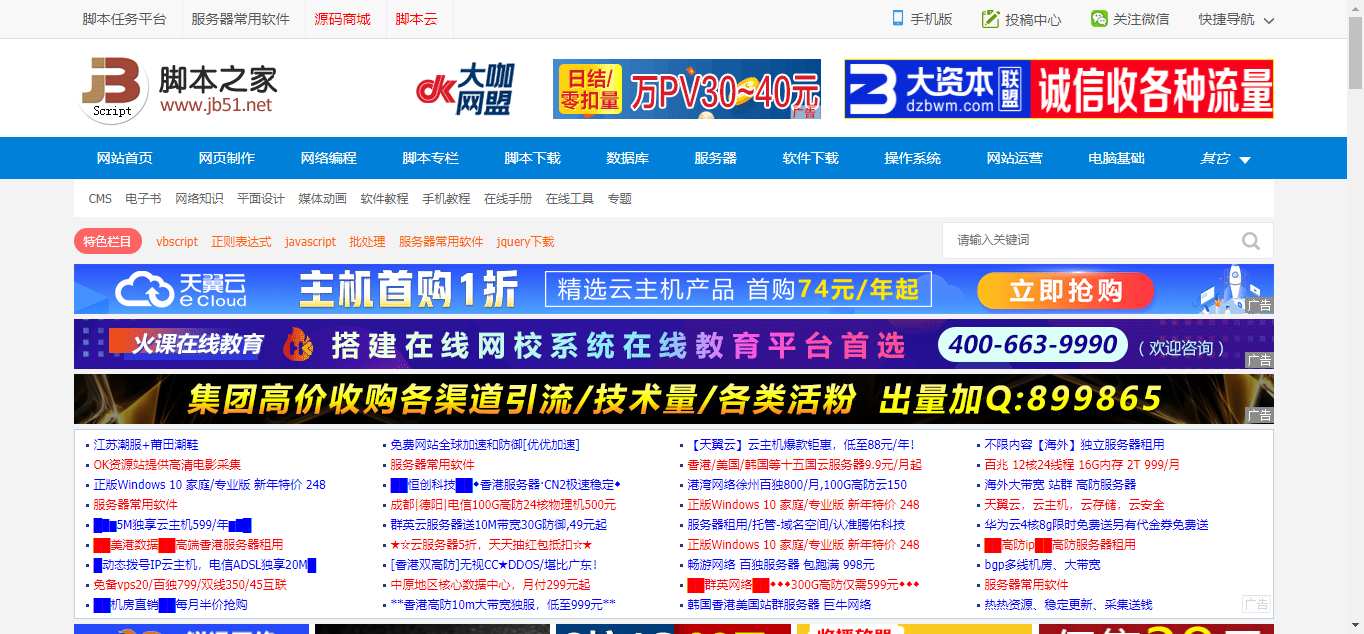Viewport: 1364px width, 634px height.
Task: Open the javascript featured link
Action: coord(310,242)
